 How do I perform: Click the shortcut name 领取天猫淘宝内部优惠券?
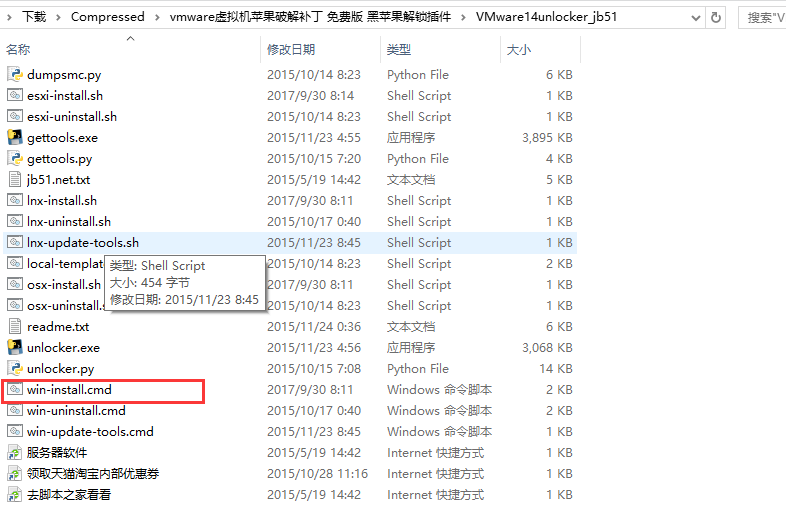pos(93,474)
